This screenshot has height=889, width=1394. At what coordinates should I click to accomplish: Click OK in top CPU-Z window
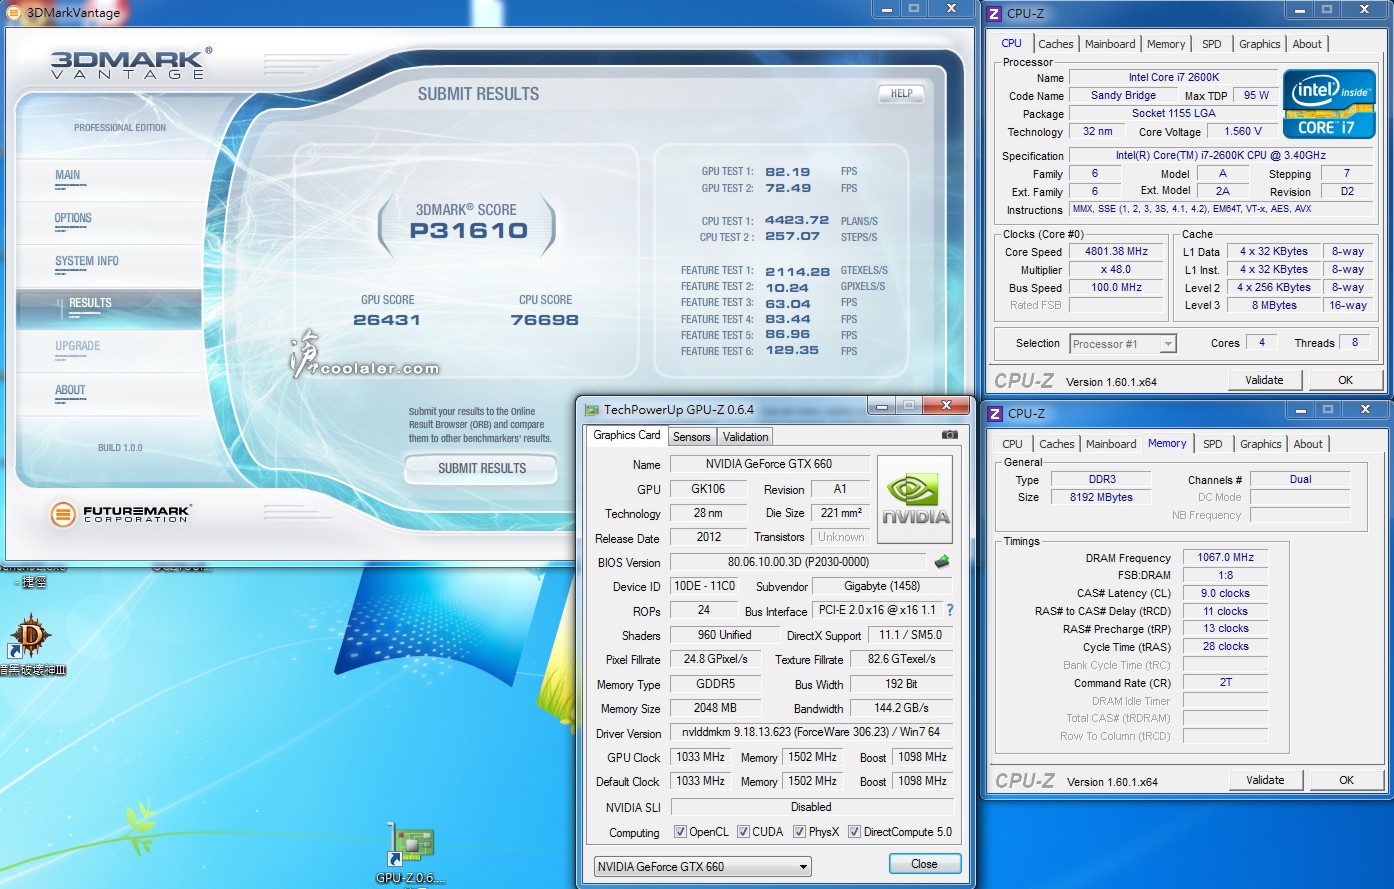point(1345,380)
